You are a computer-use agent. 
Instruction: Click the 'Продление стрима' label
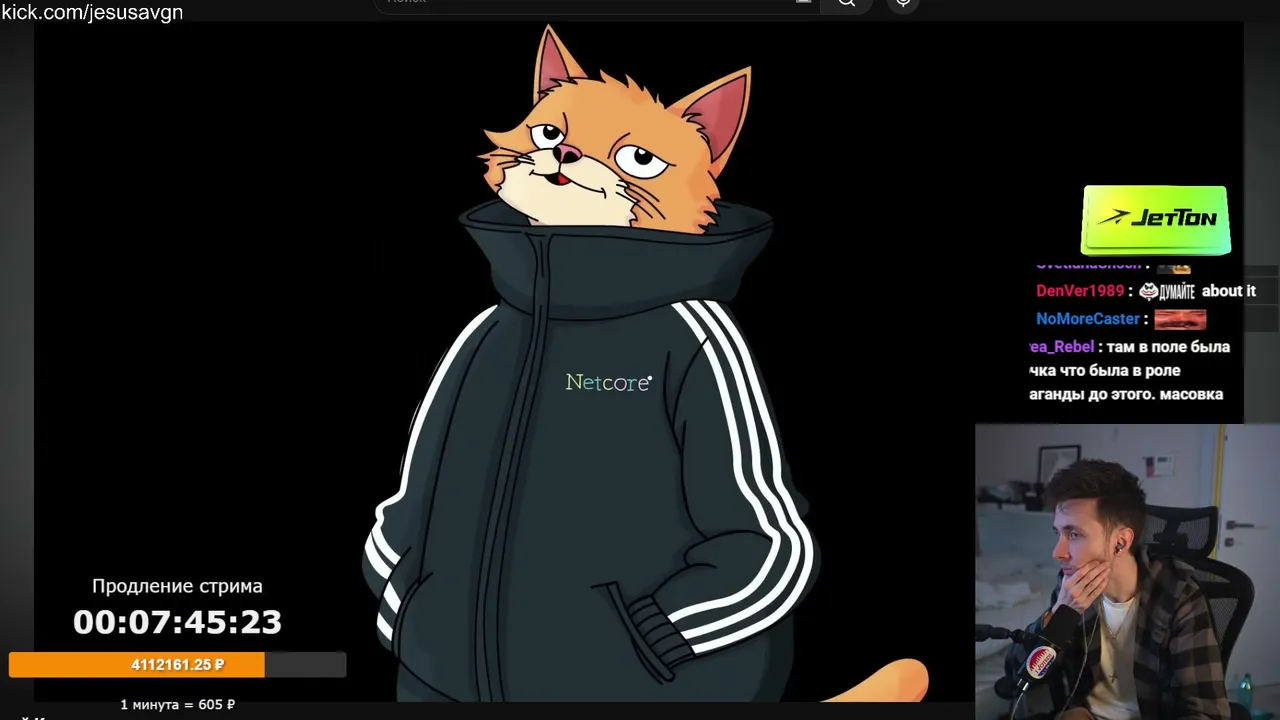point(177,586)
